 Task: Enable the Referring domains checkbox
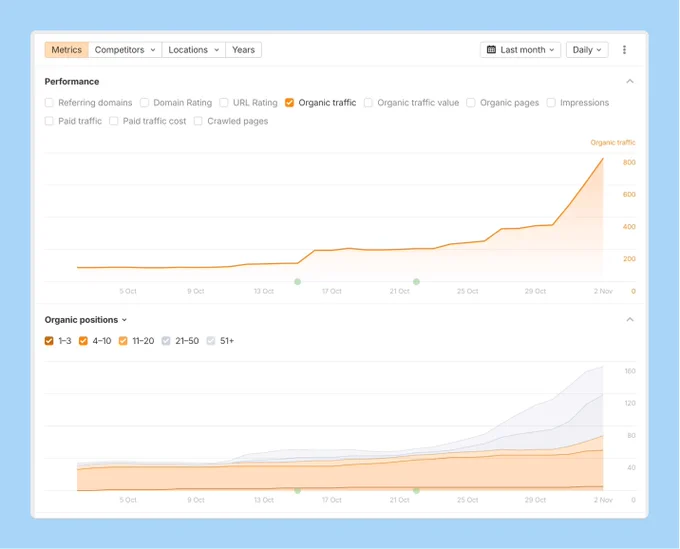(49, 103)
